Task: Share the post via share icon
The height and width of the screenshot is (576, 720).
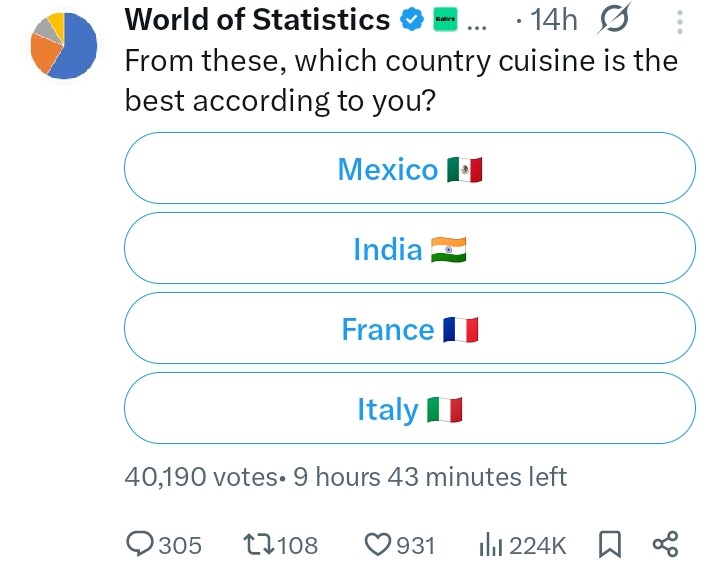Action: 665,544
